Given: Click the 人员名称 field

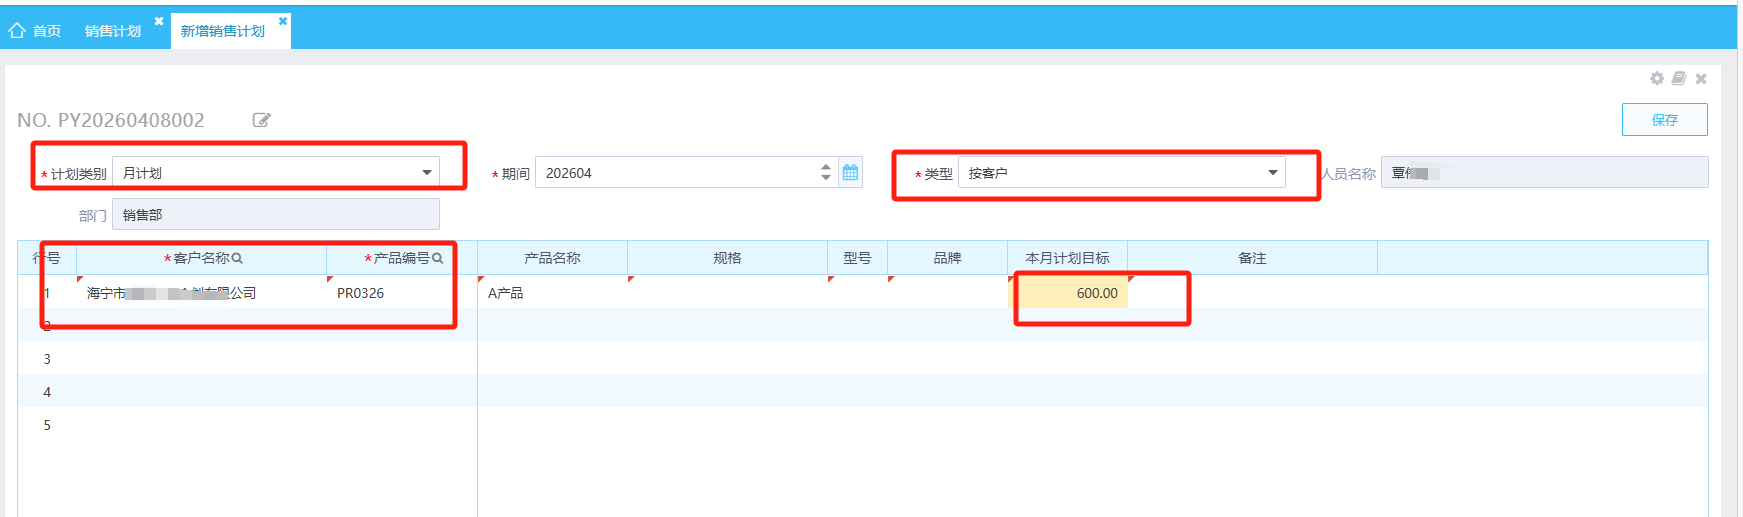Looking at the screenshot, I should pos(1545,172).
